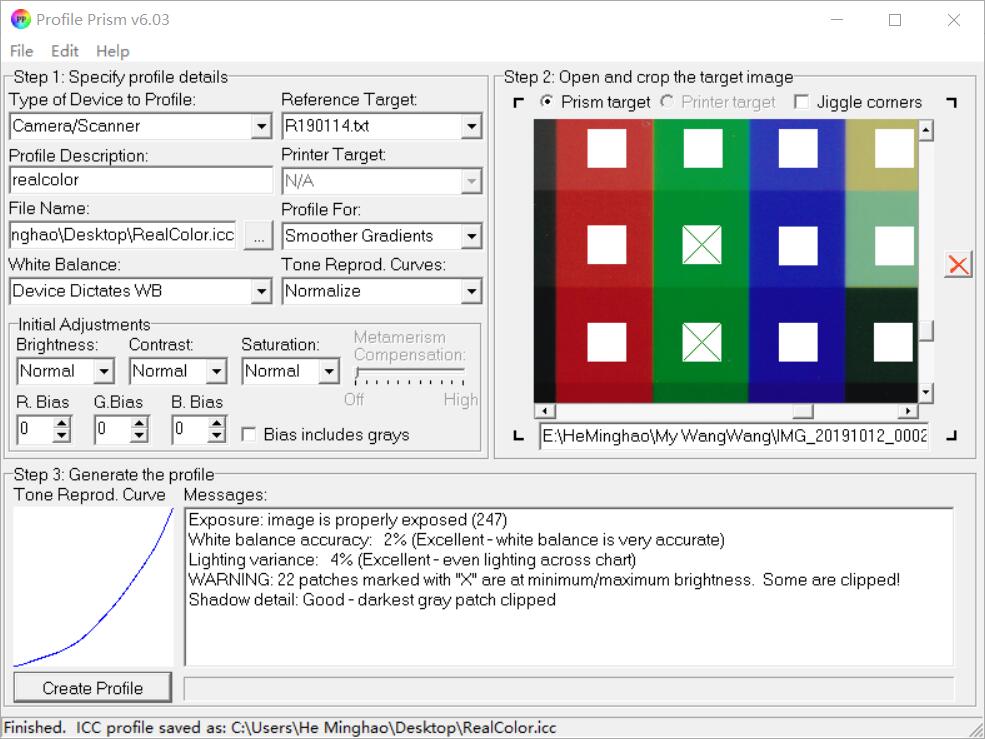Click the top-right crop corner marker
The image size is (985, 739).
tap(951, 102)
